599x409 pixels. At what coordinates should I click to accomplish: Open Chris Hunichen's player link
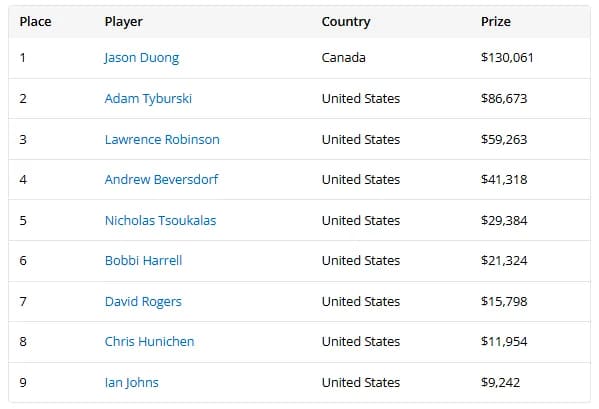(149, 341)
